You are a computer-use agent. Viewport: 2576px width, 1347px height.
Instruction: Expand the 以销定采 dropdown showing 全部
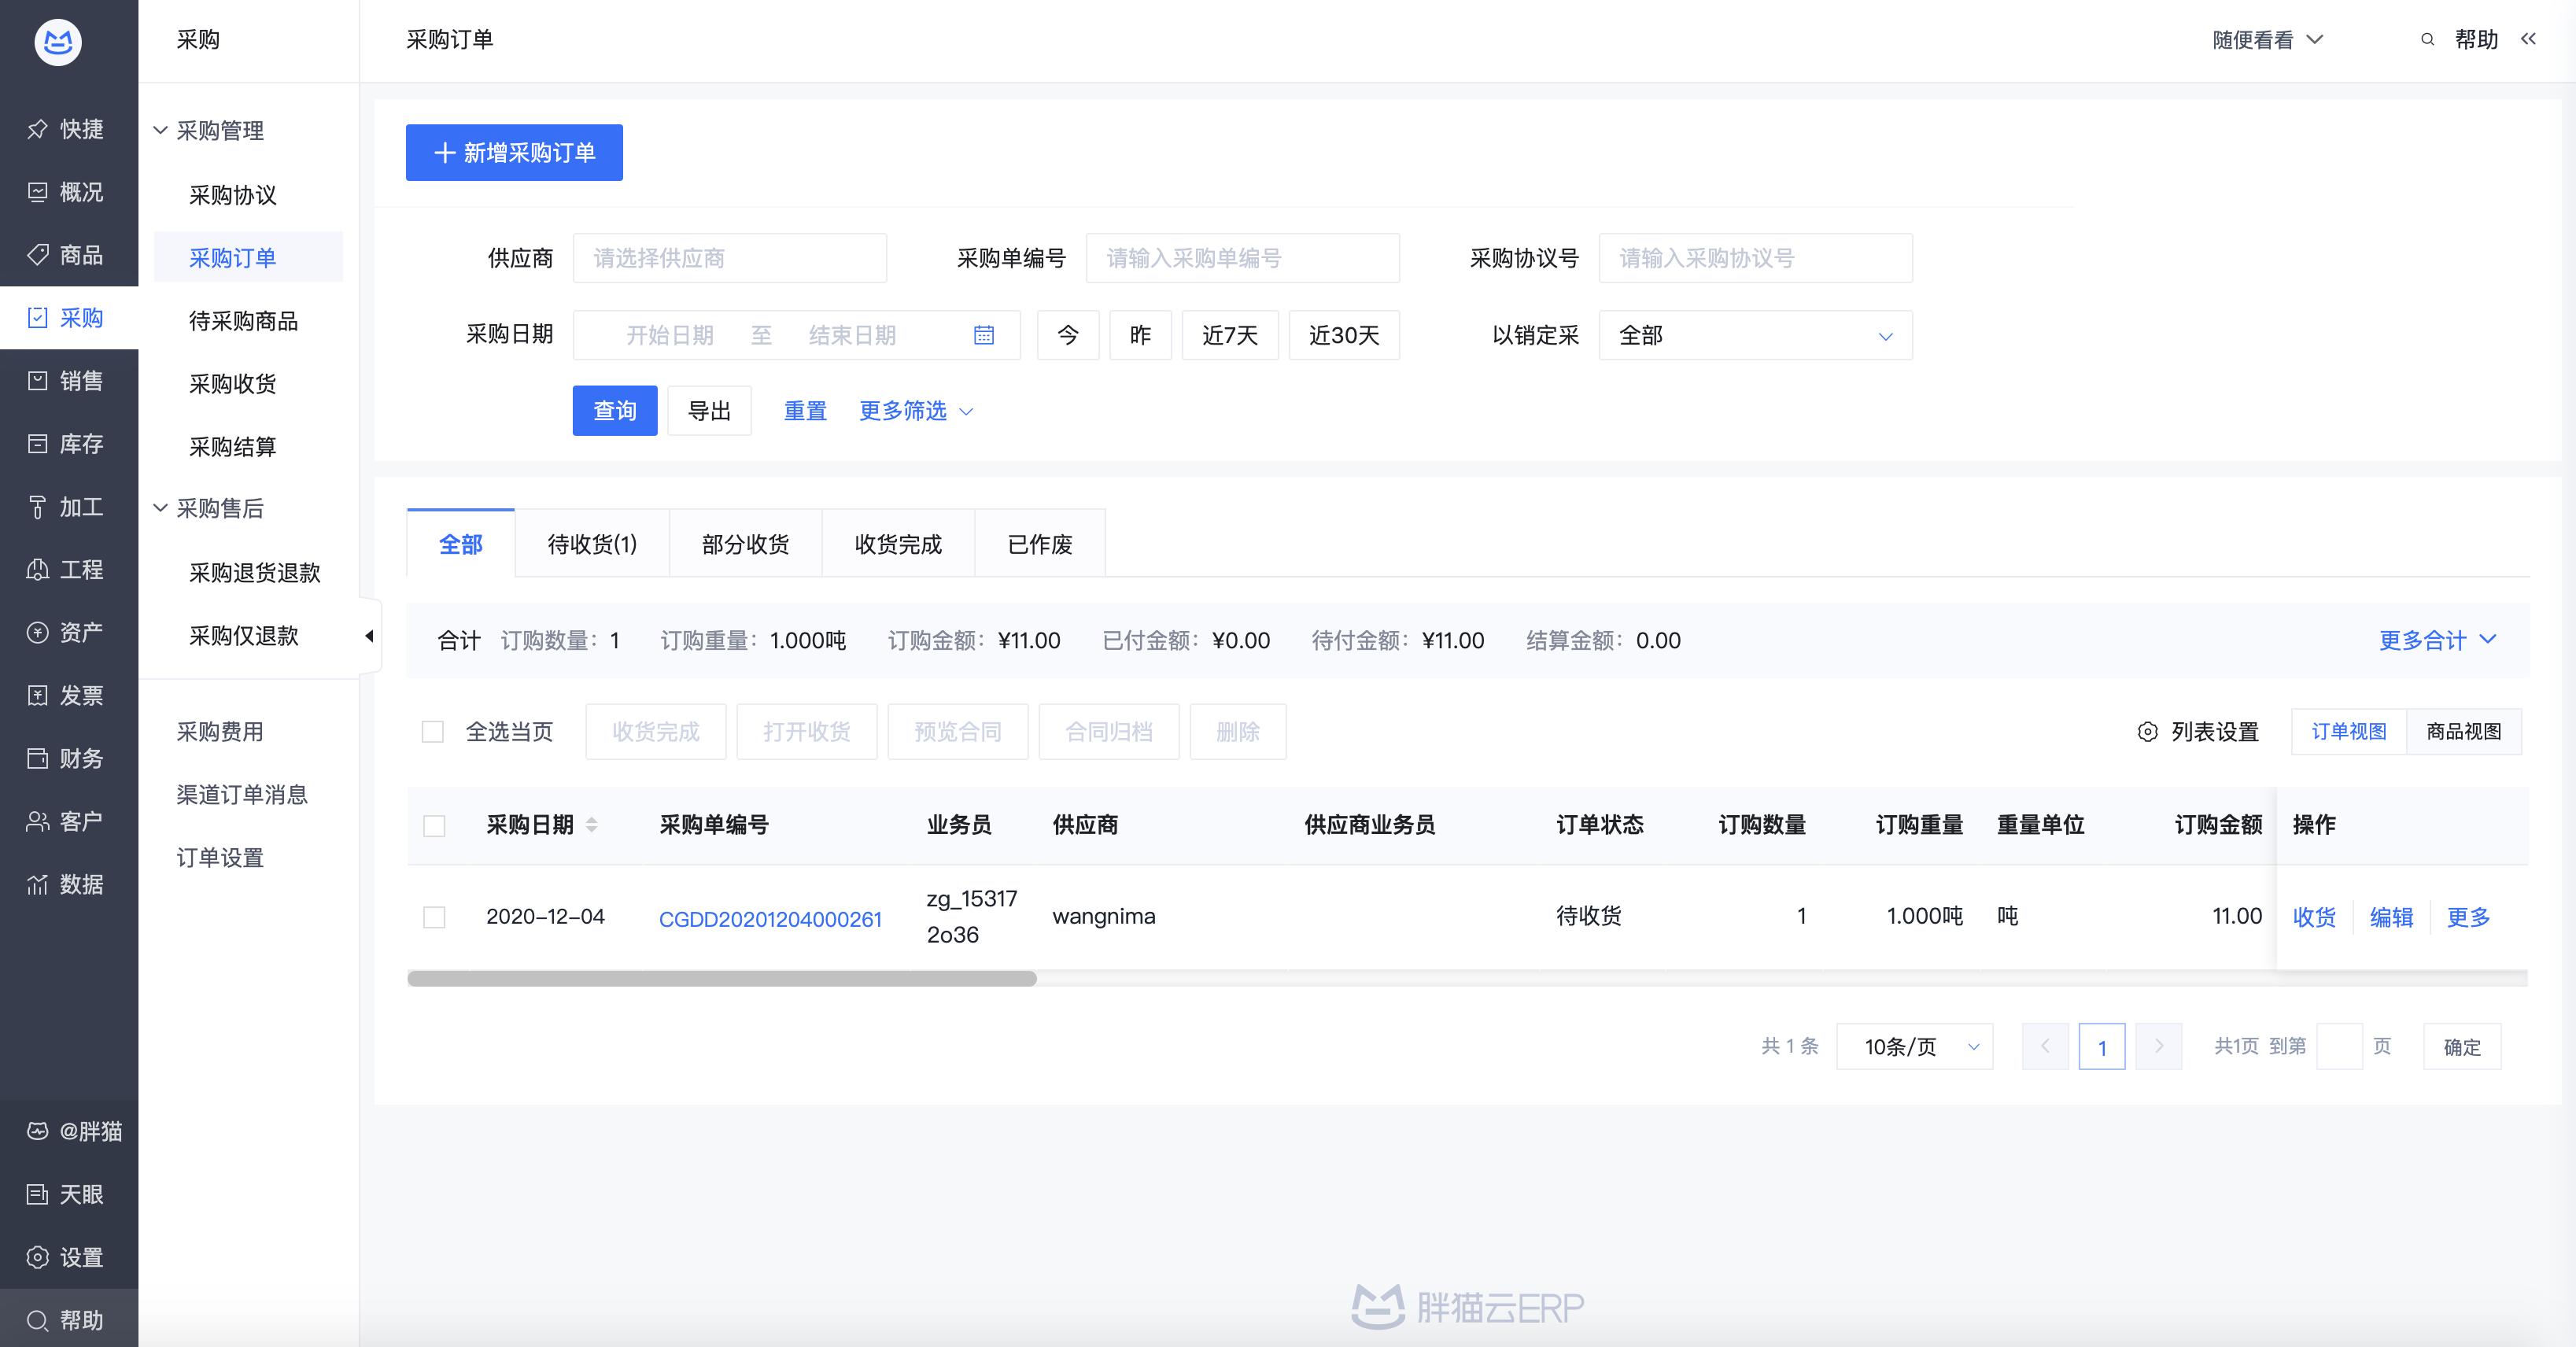(x=1755, y=335)
